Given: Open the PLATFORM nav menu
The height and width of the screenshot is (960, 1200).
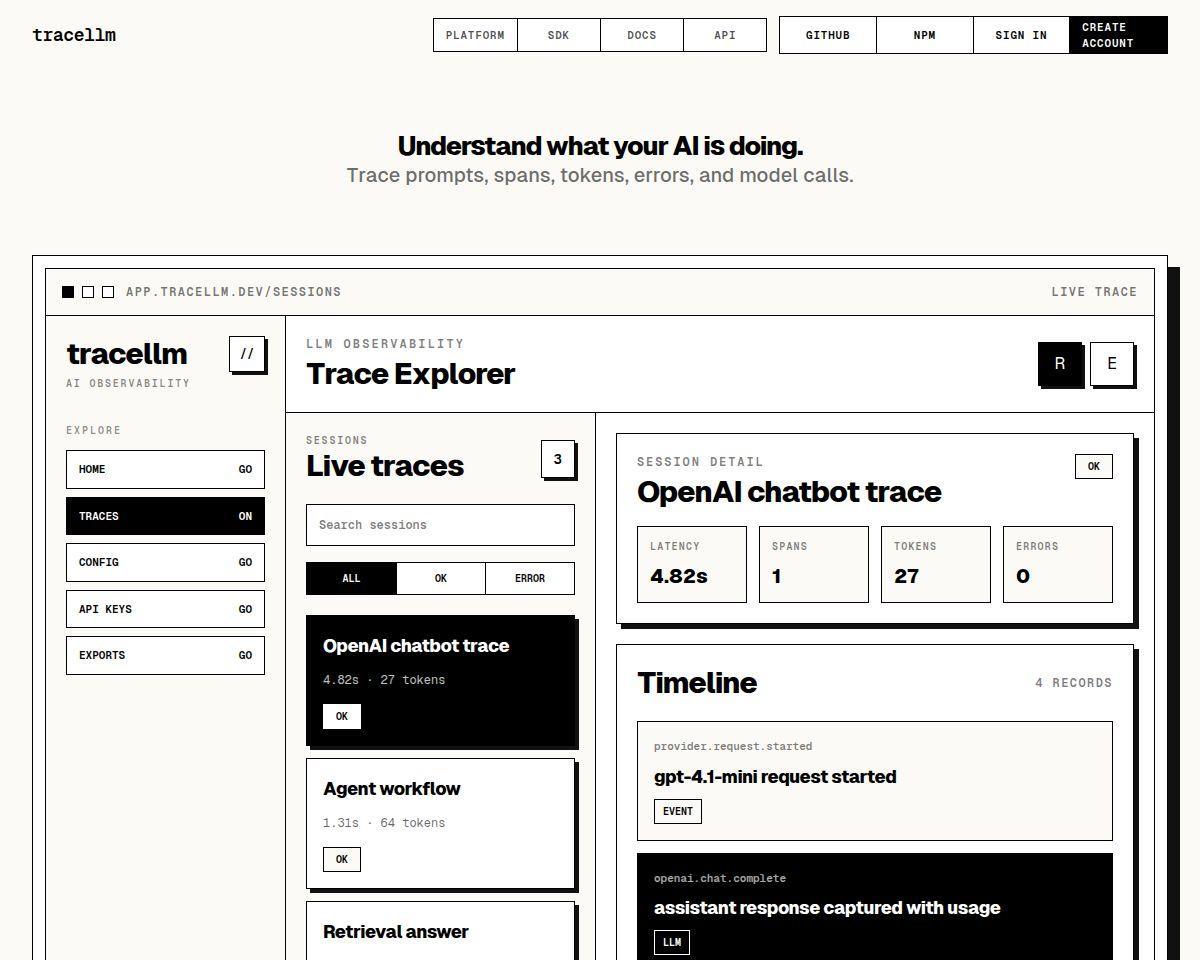Looking at the screenshot, I should [x=475, y=35].
